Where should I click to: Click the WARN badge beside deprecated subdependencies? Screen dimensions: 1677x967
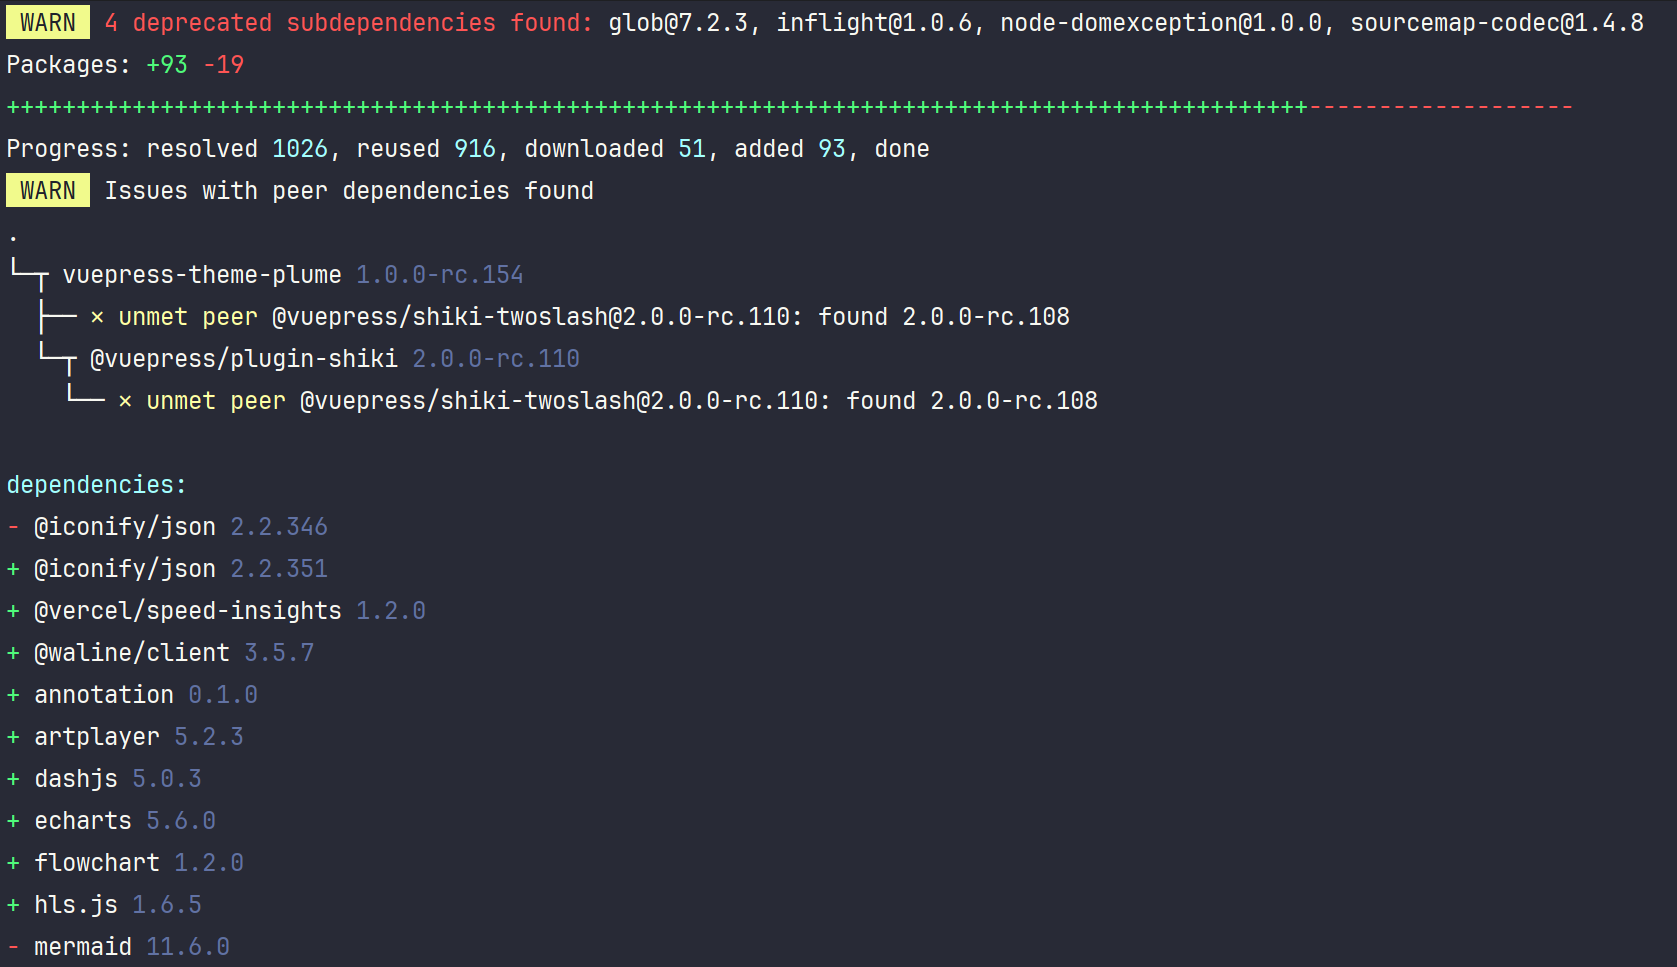pos(47,22)
